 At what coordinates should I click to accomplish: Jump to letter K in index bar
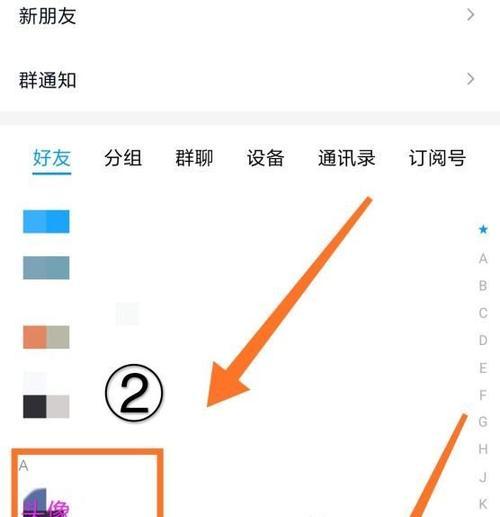(x=483, y=504)
